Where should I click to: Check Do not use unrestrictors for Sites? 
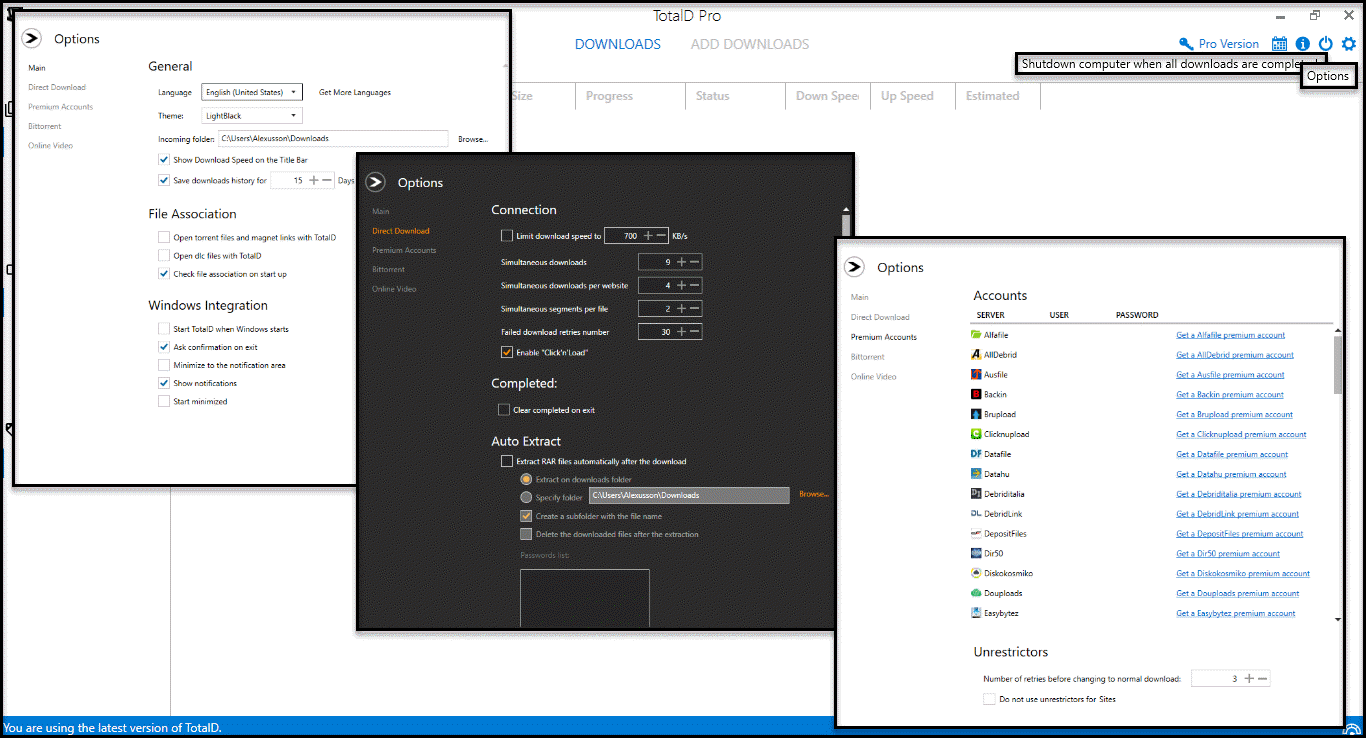(989, 699)
